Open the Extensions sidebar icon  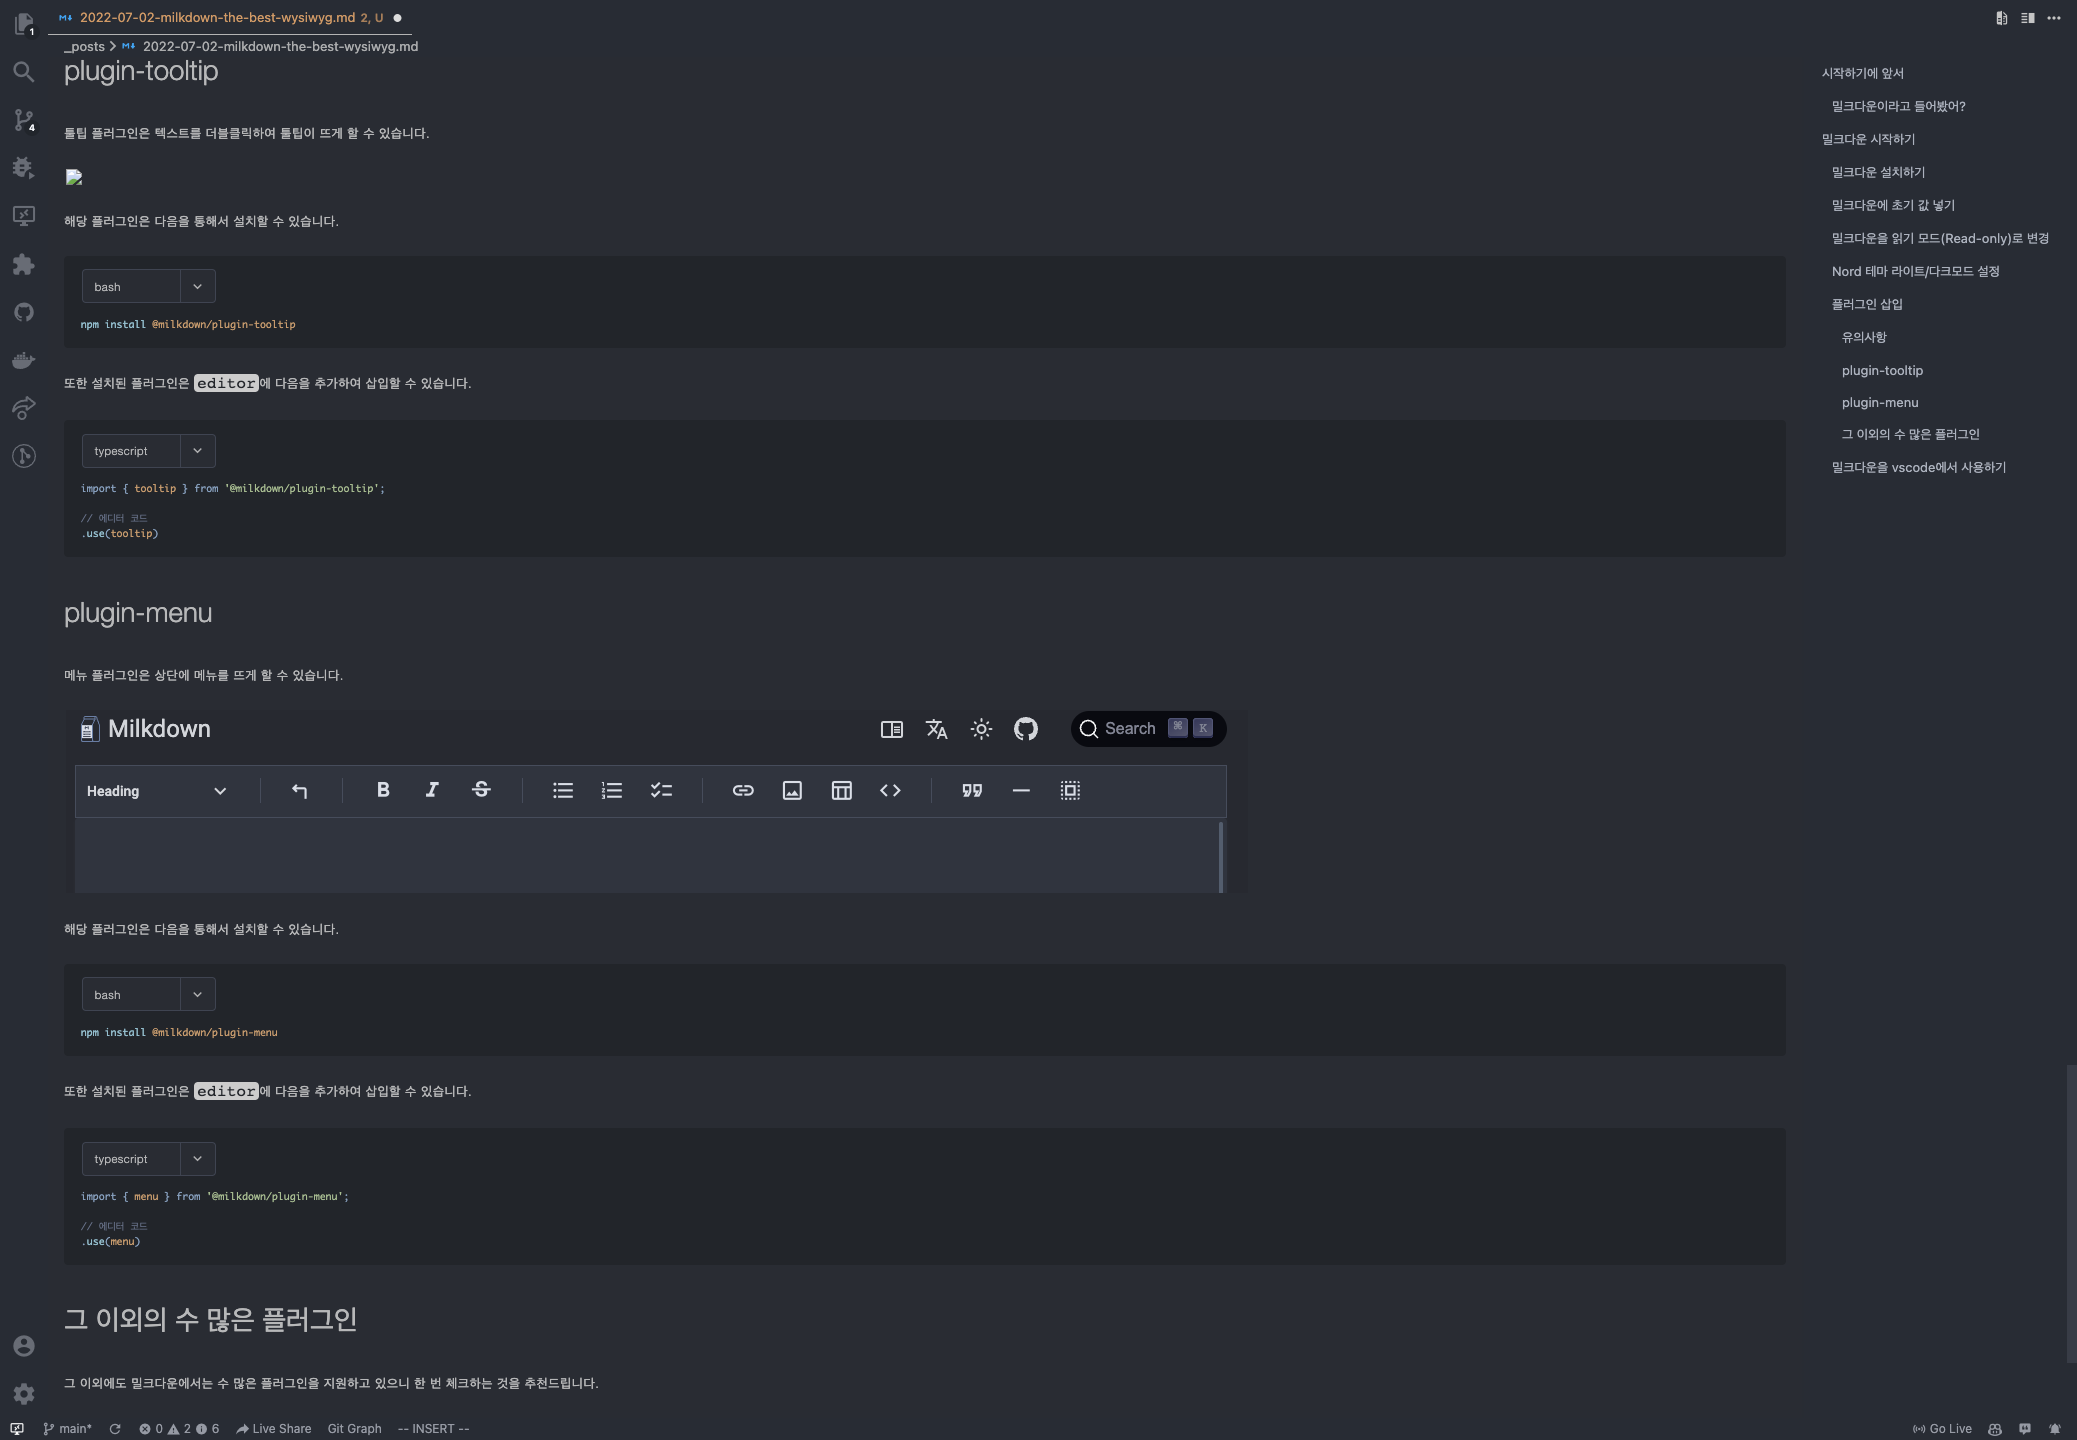[x=24, y=264]
